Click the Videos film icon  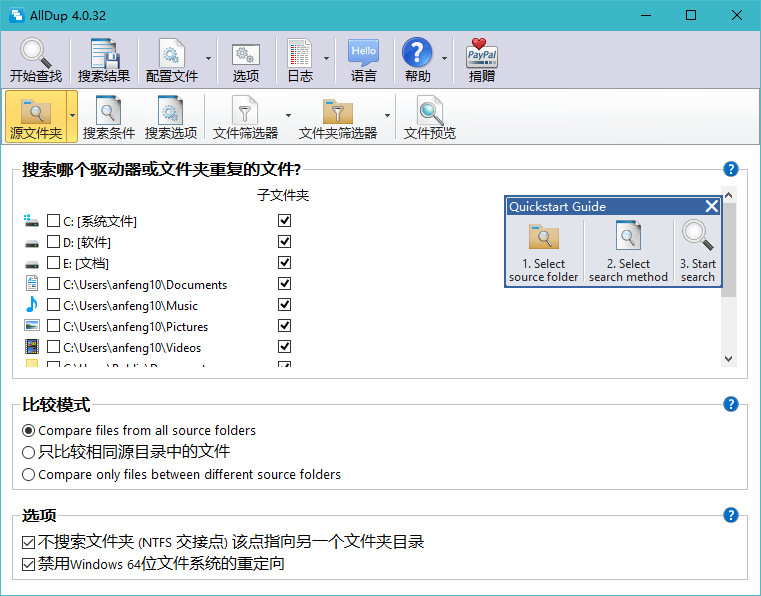pyautogui.click(x=32, y=346)
